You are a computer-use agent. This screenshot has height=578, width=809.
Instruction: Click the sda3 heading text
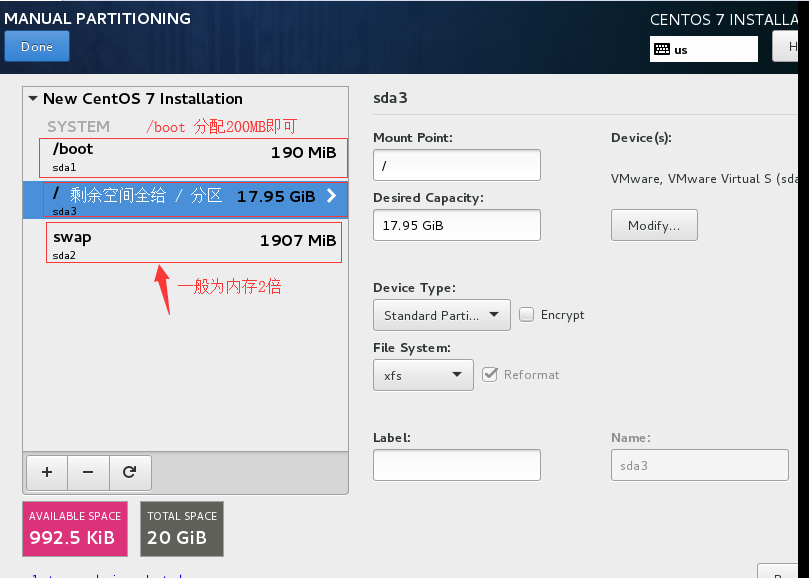point(390,98)
